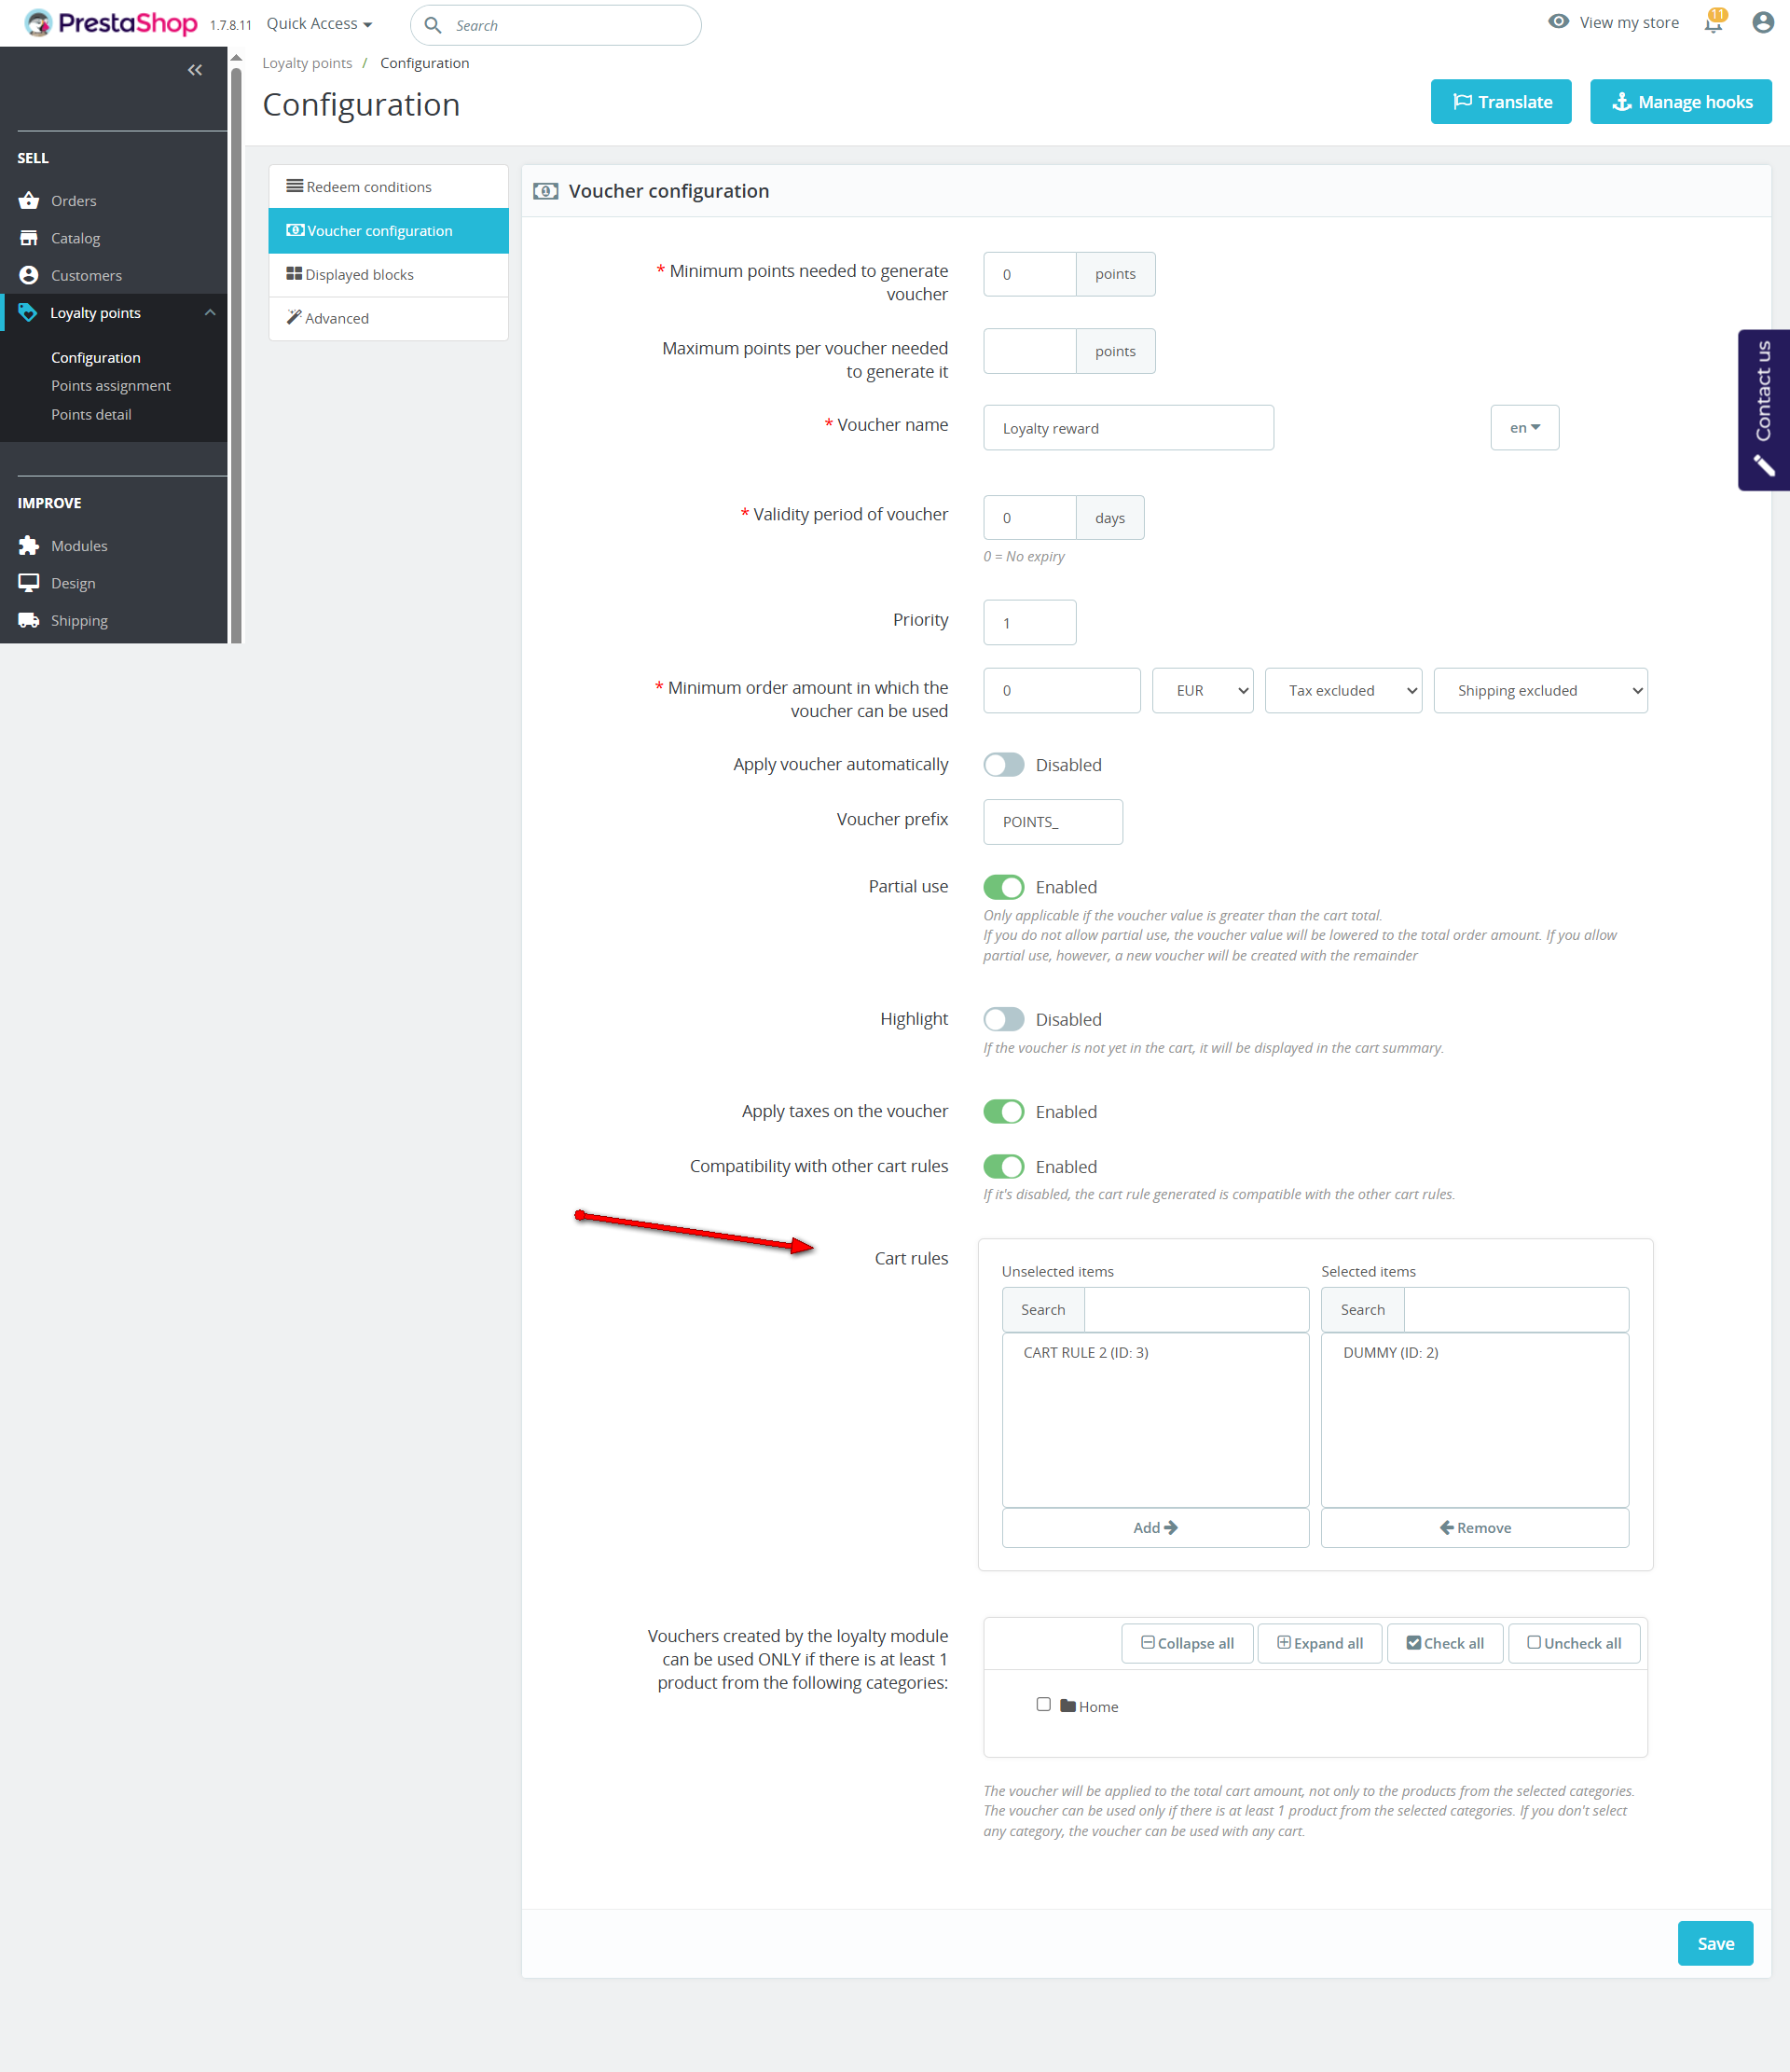Open the EUR currency dropdown
The height and width of the screenshot is (2072, 1790).
(1202, 690)
